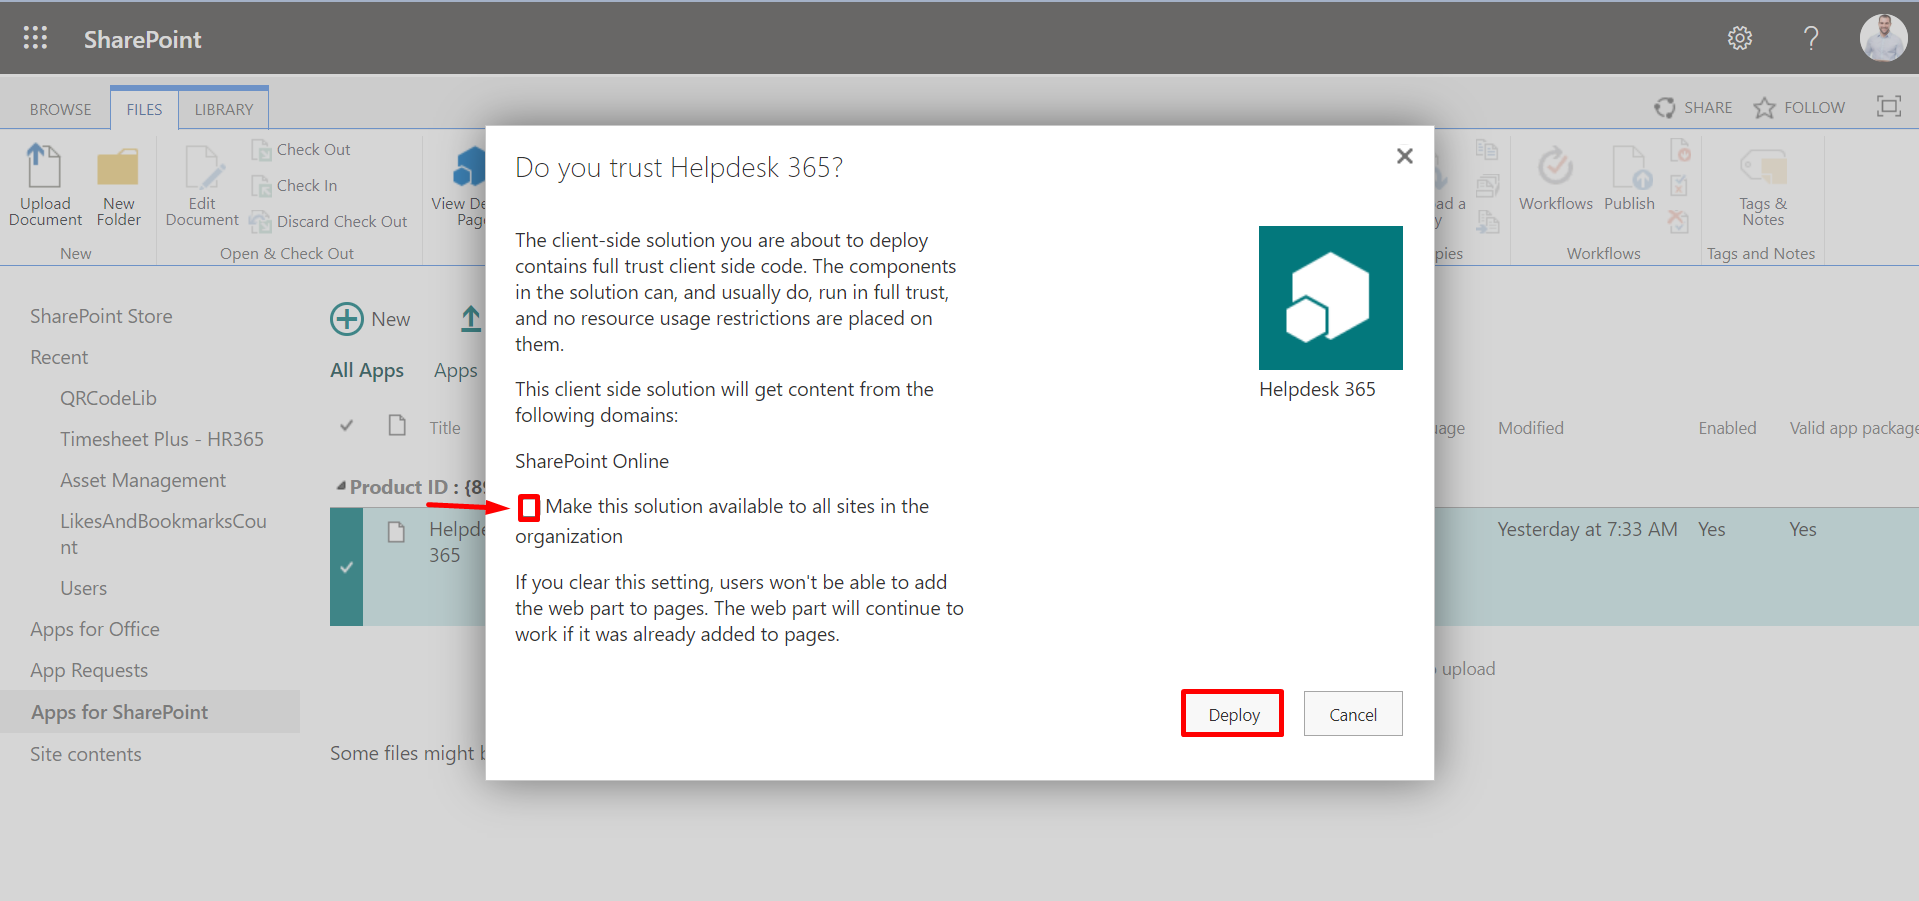
Task: Toggle focus on content fullscreen icon
Action: [x=1888, y=106]
